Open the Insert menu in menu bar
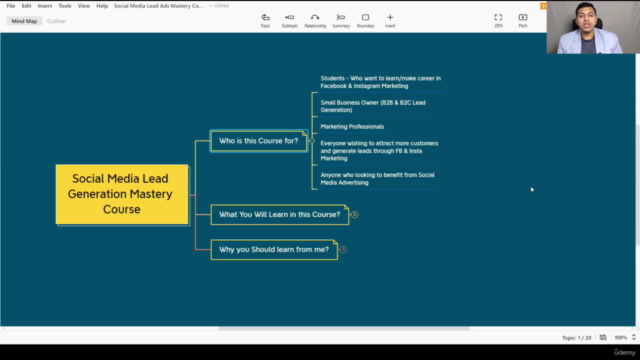Screen dimensions: 640x360 point(45,6)
